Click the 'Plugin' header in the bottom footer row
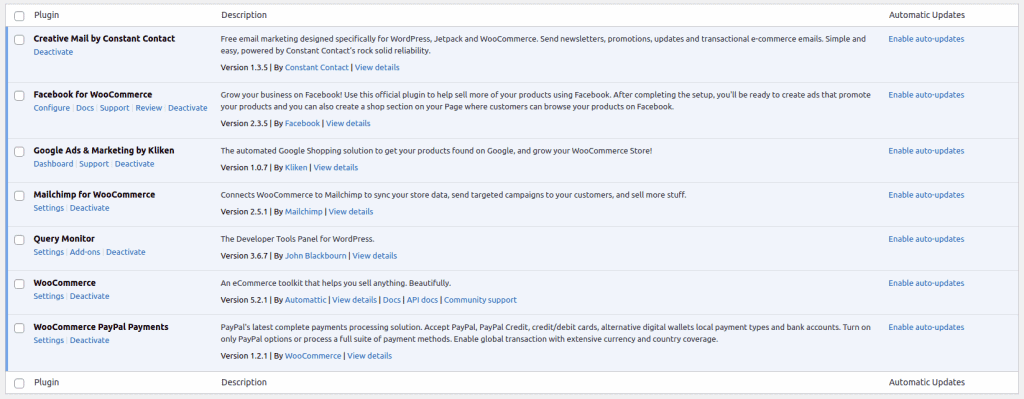The height and width of the screenshot is (399, 1024). coord(46,383)
